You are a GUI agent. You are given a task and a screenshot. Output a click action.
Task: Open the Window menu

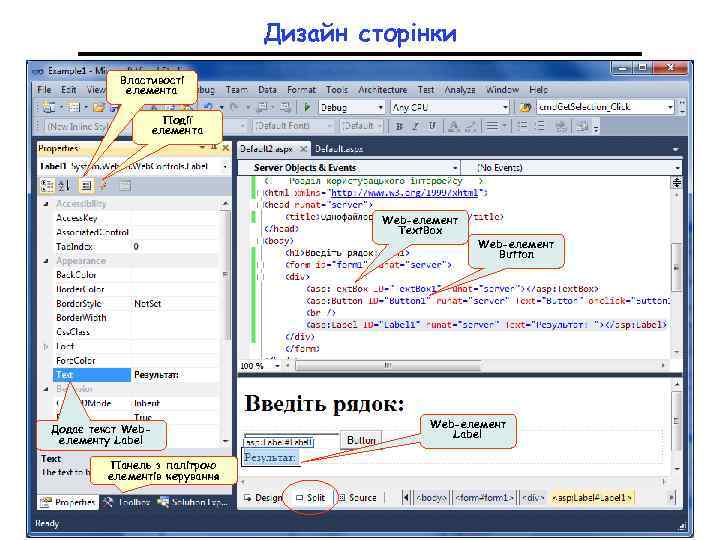click(x=502, y=90)
